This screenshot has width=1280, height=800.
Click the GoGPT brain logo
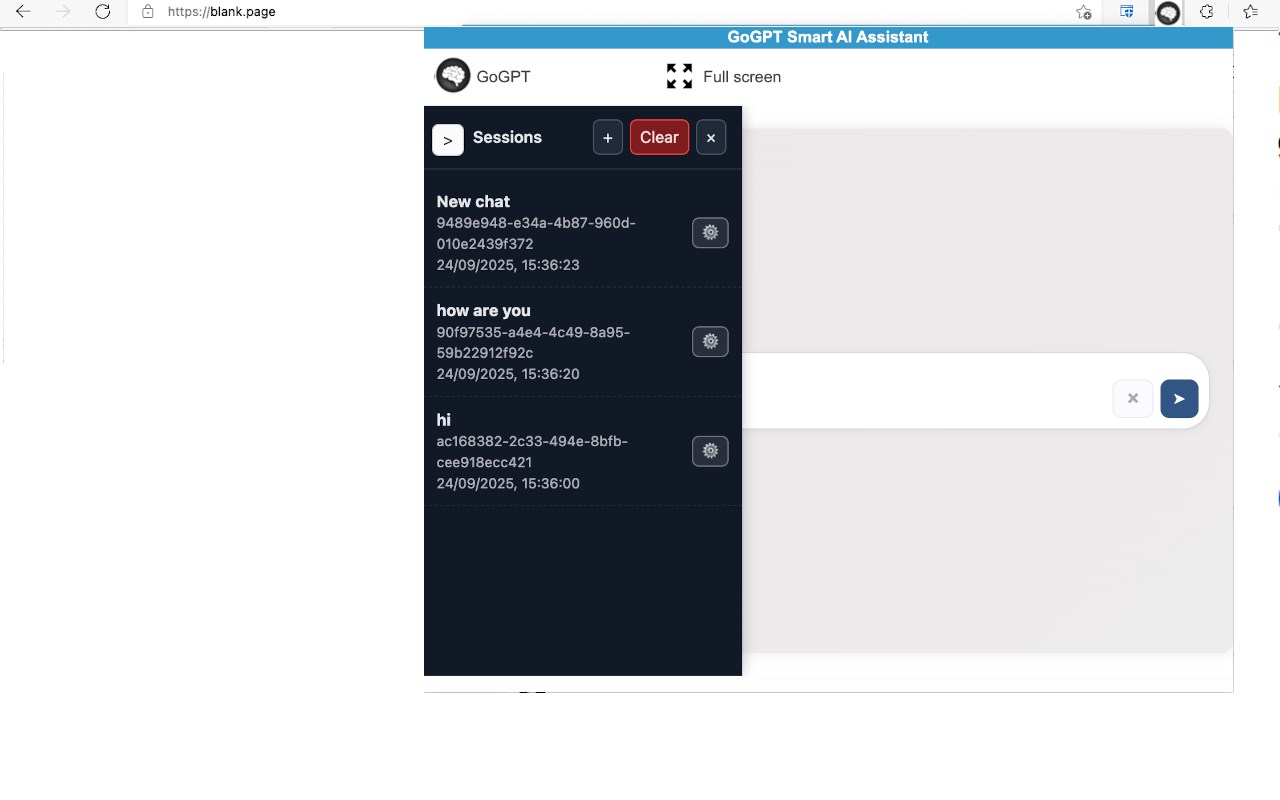(x=453, y=75)
